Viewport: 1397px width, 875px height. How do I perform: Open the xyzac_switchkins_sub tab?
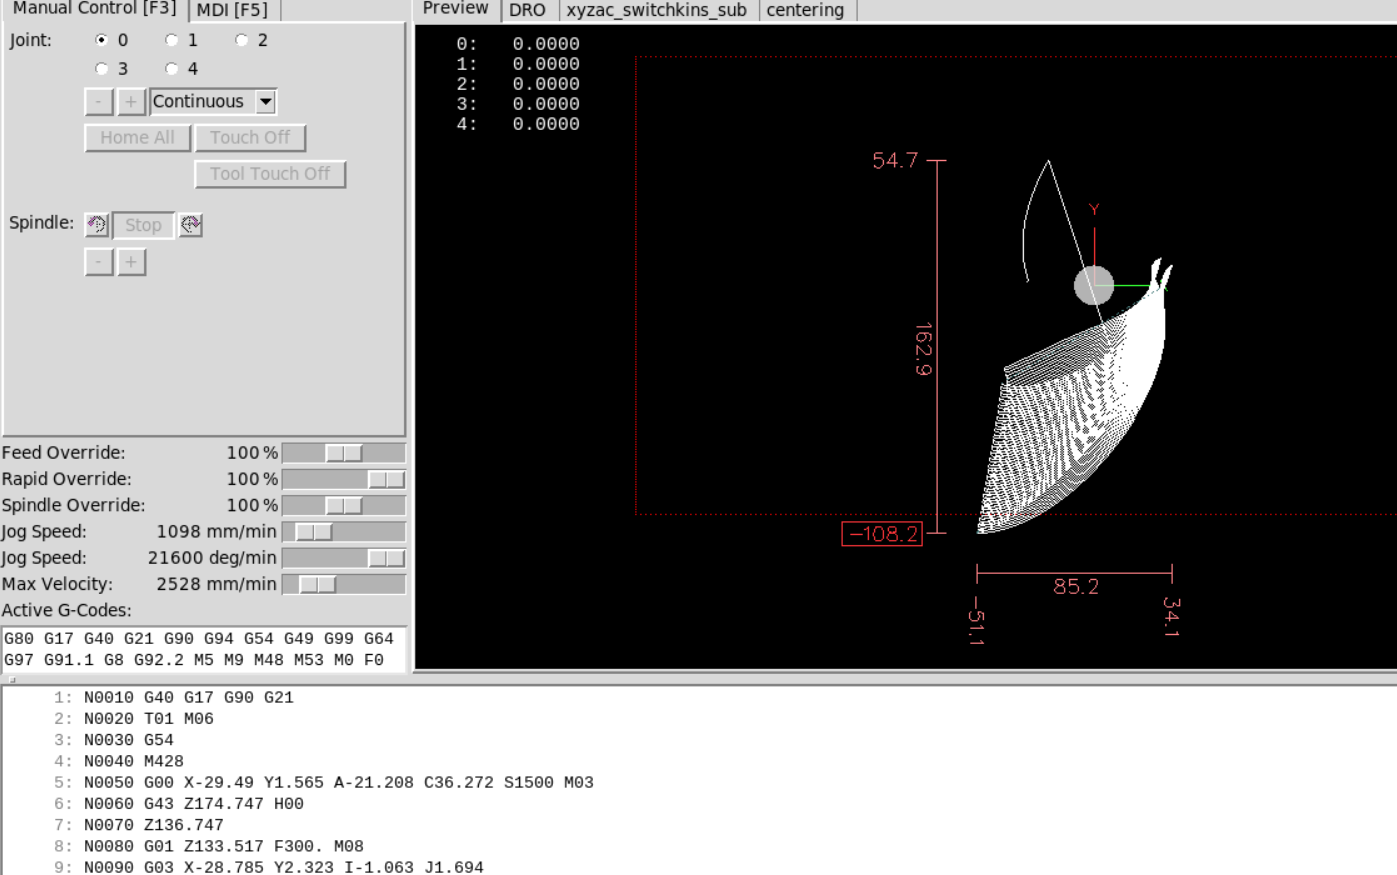[x=656, y=10]
